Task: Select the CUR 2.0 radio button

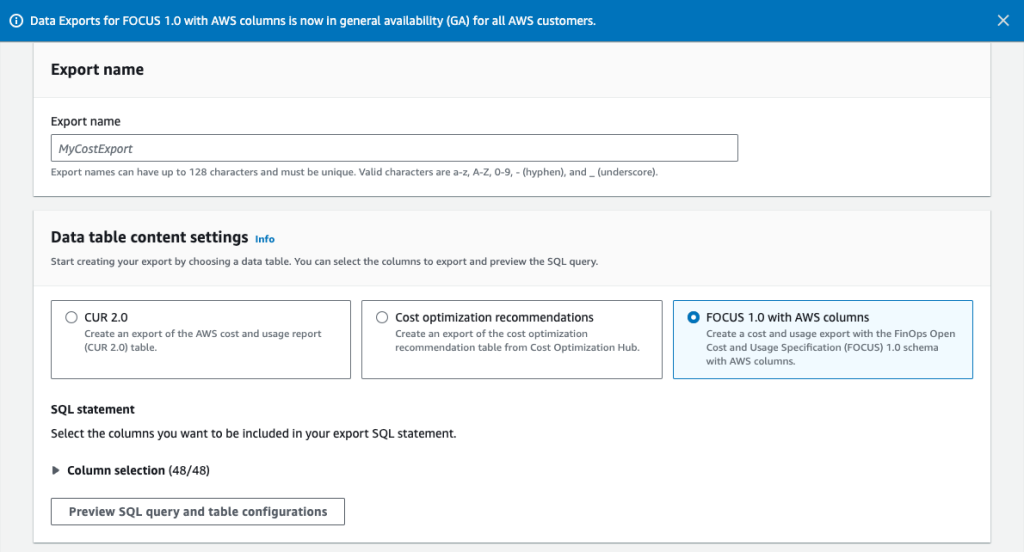Action: pyautogui.click(x=71, y=318)
